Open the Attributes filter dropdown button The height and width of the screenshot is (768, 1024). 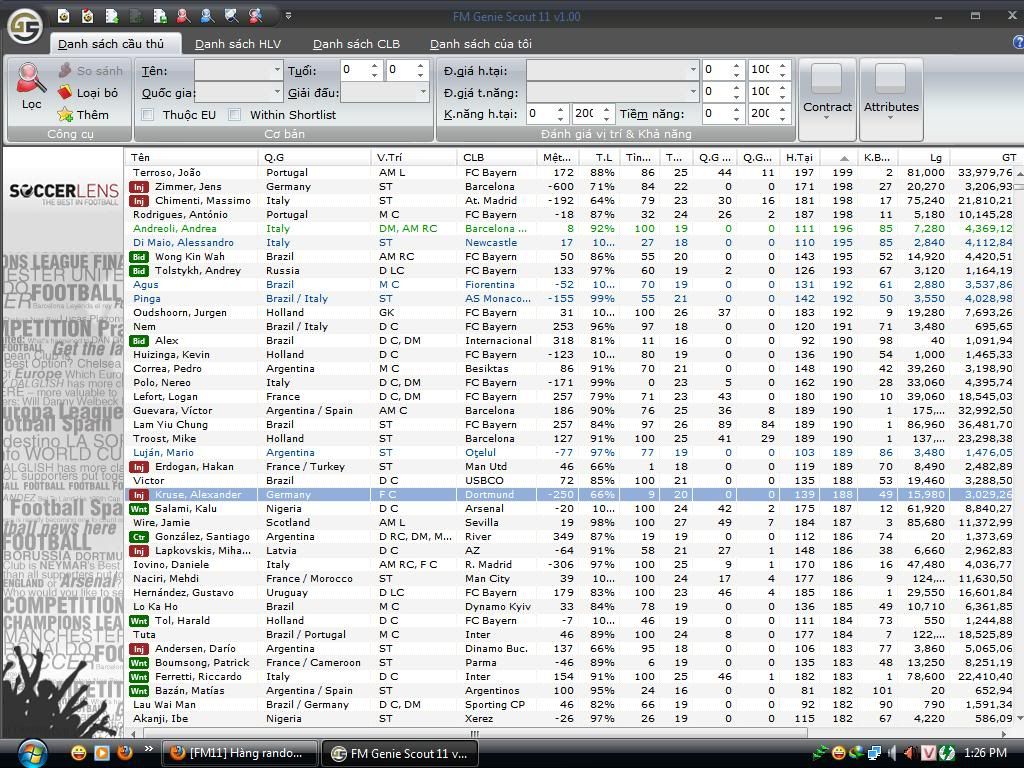[x=891, y=99]
